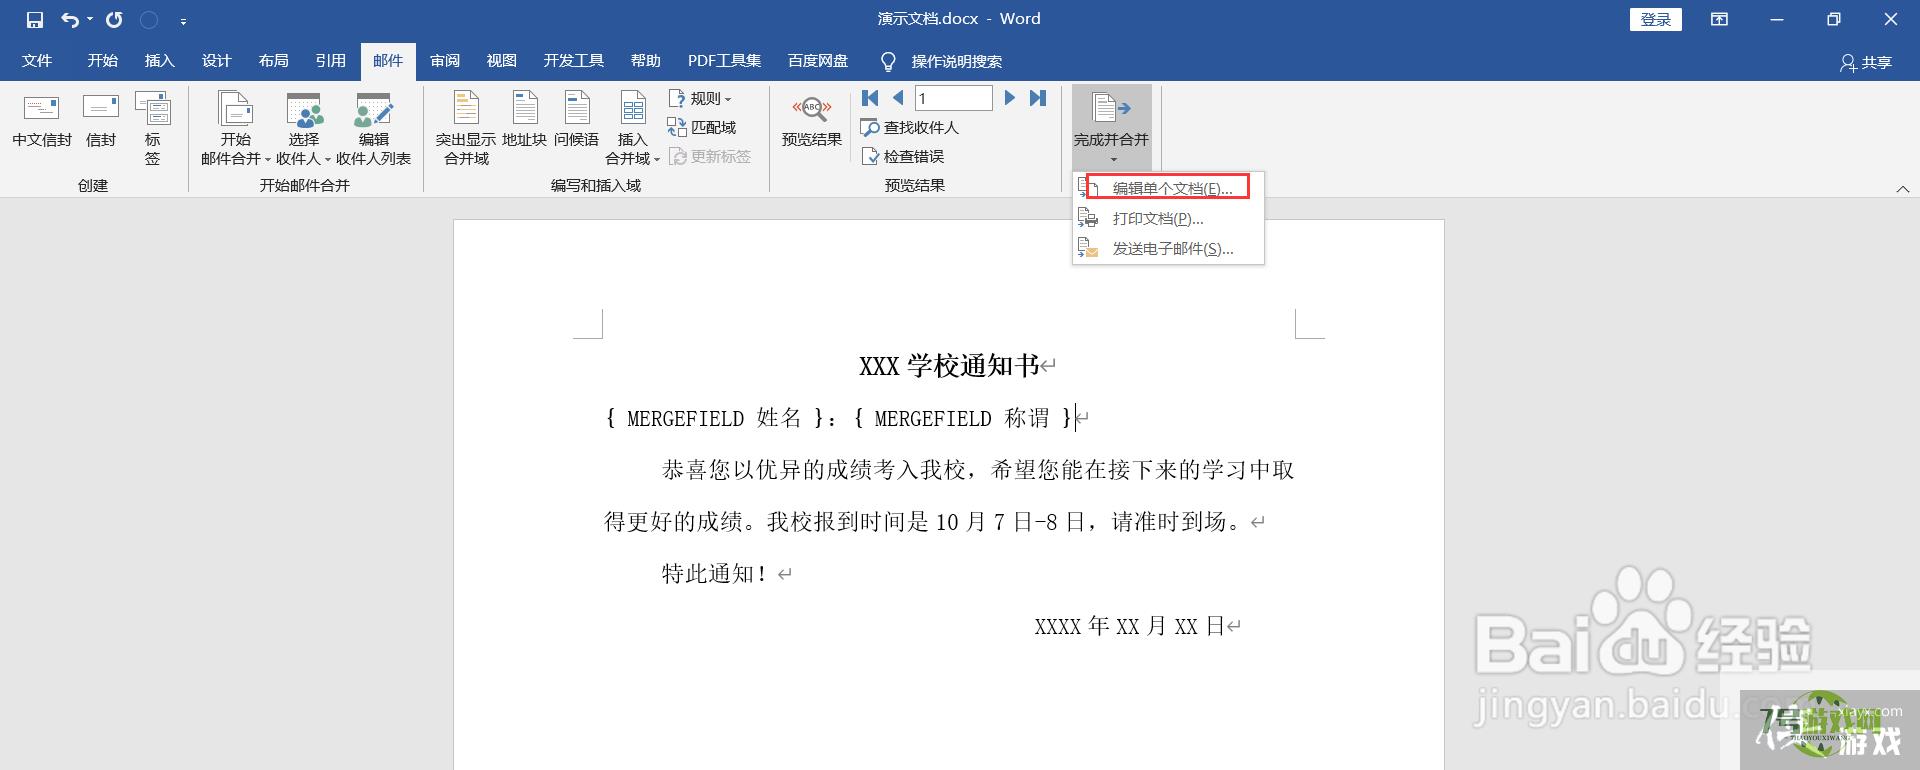Image resolution: width=1920 pixels, height=770 pixels.
Task: Open undo history dropdown arrow
Action: point(90,20)
